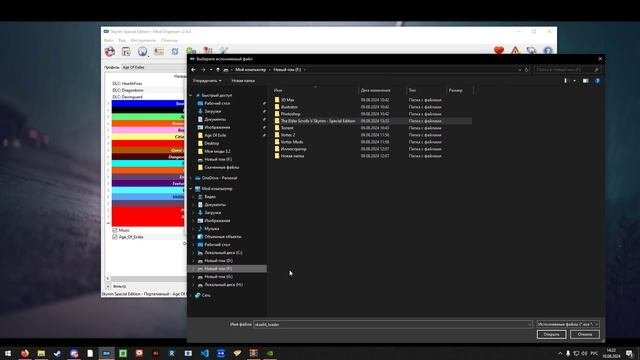
Task: Open Музыка under Мой компьютер
Action: point(211,229)
